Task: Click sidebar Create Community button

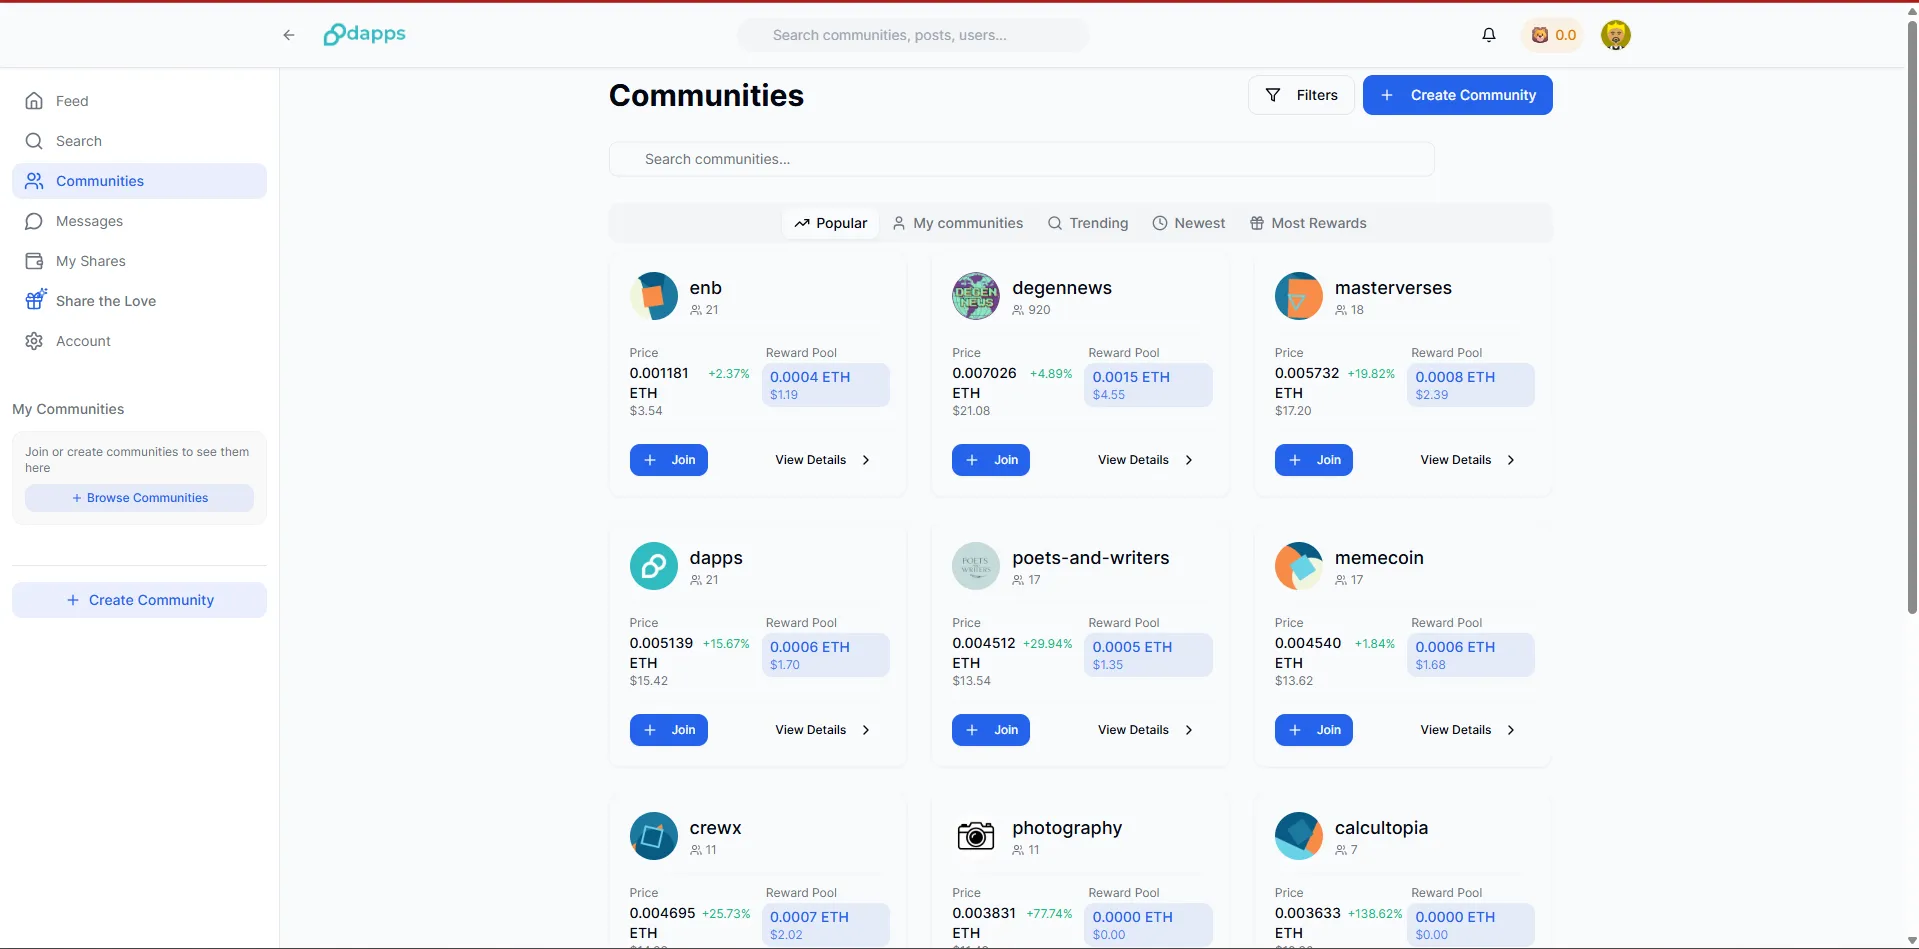Action: pos(139,600)
